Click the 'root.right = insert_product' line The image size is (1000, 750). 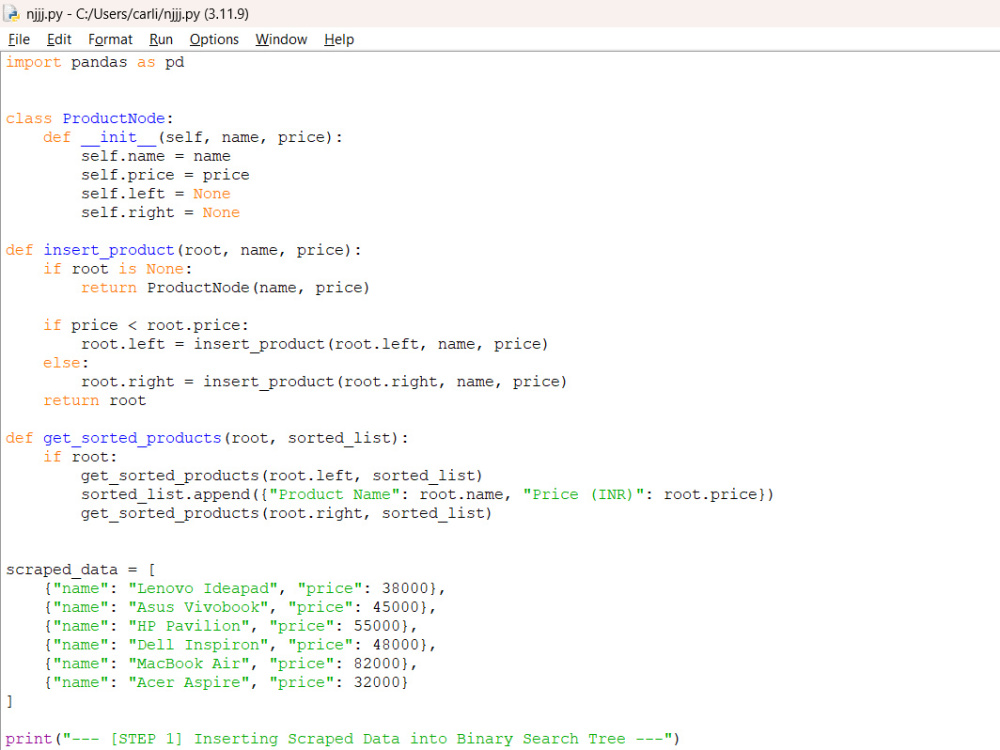[x=324, y=382]
